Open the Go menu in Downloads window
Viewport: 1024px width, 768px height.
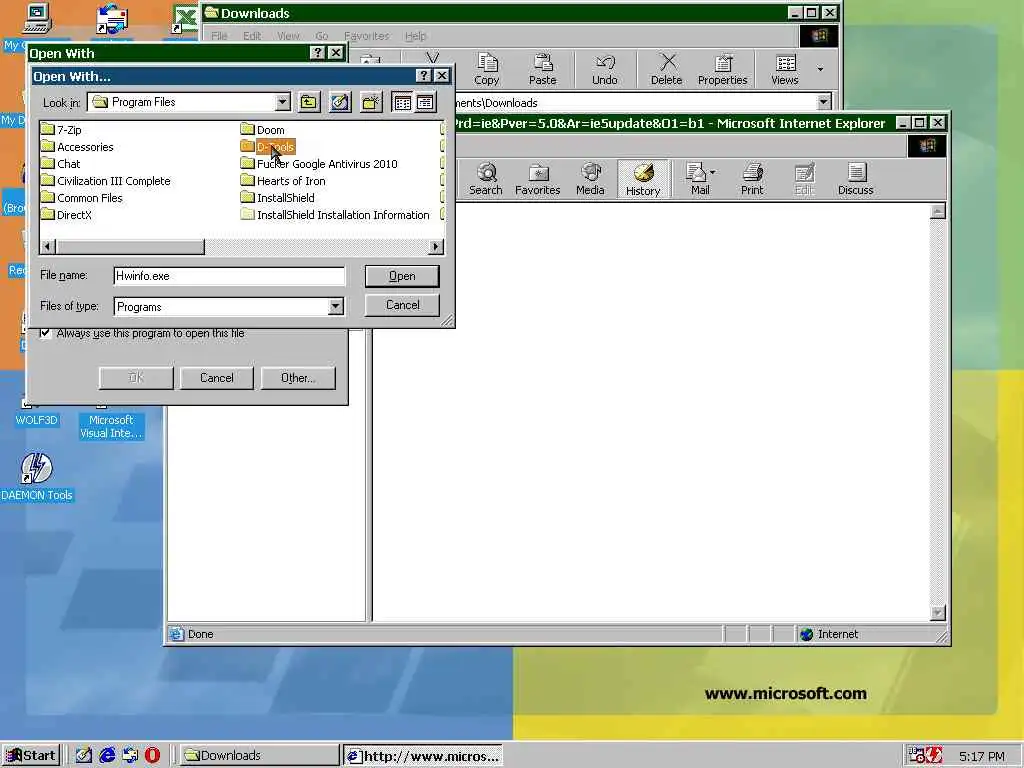(321, 36)
